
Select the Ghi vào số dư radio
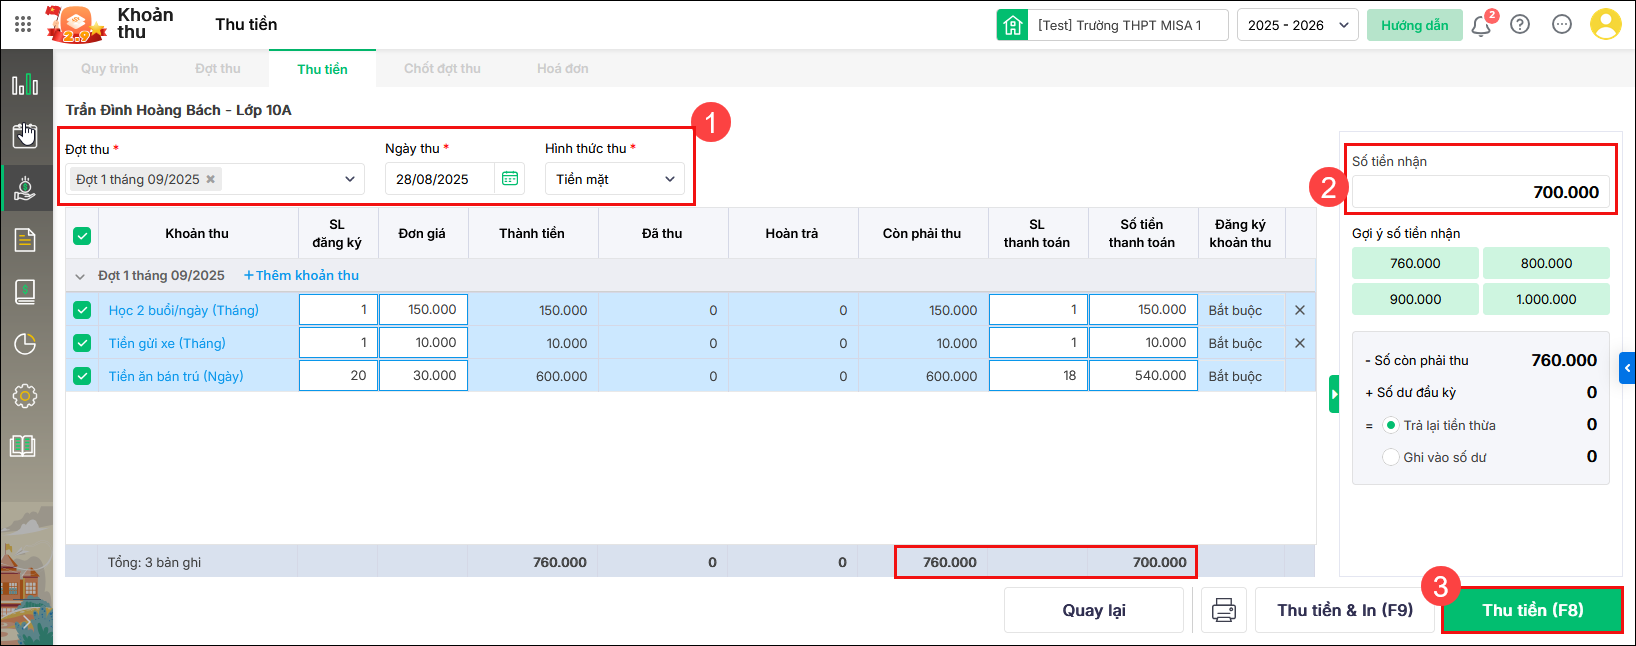[x=1390, y=457]
